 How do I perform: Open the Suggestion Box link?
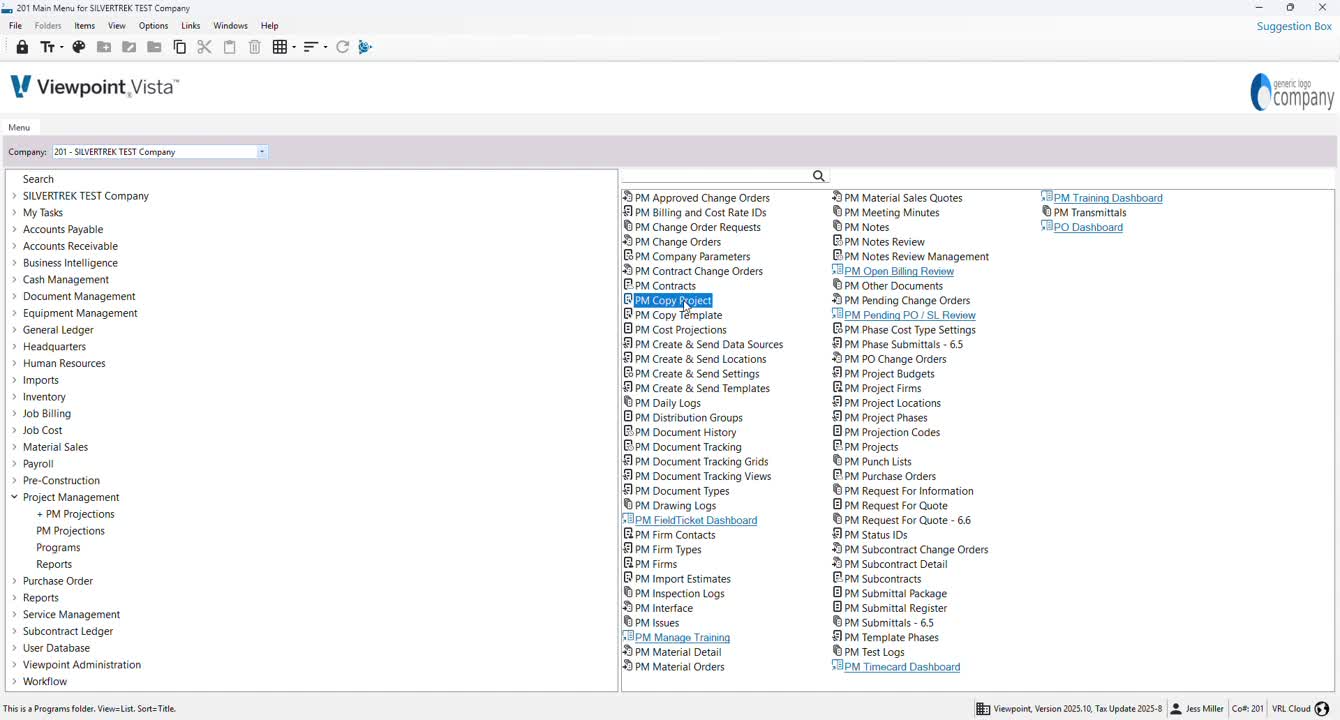(1294, 26)
